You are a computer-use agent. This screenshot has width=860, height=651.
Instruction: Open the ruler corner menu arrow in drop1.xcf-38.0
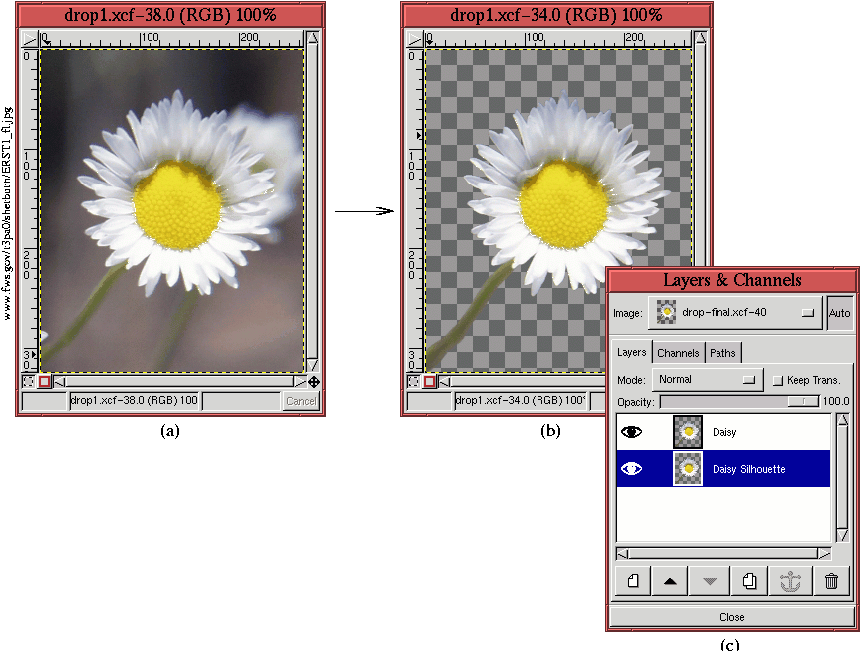click(28, 39)
